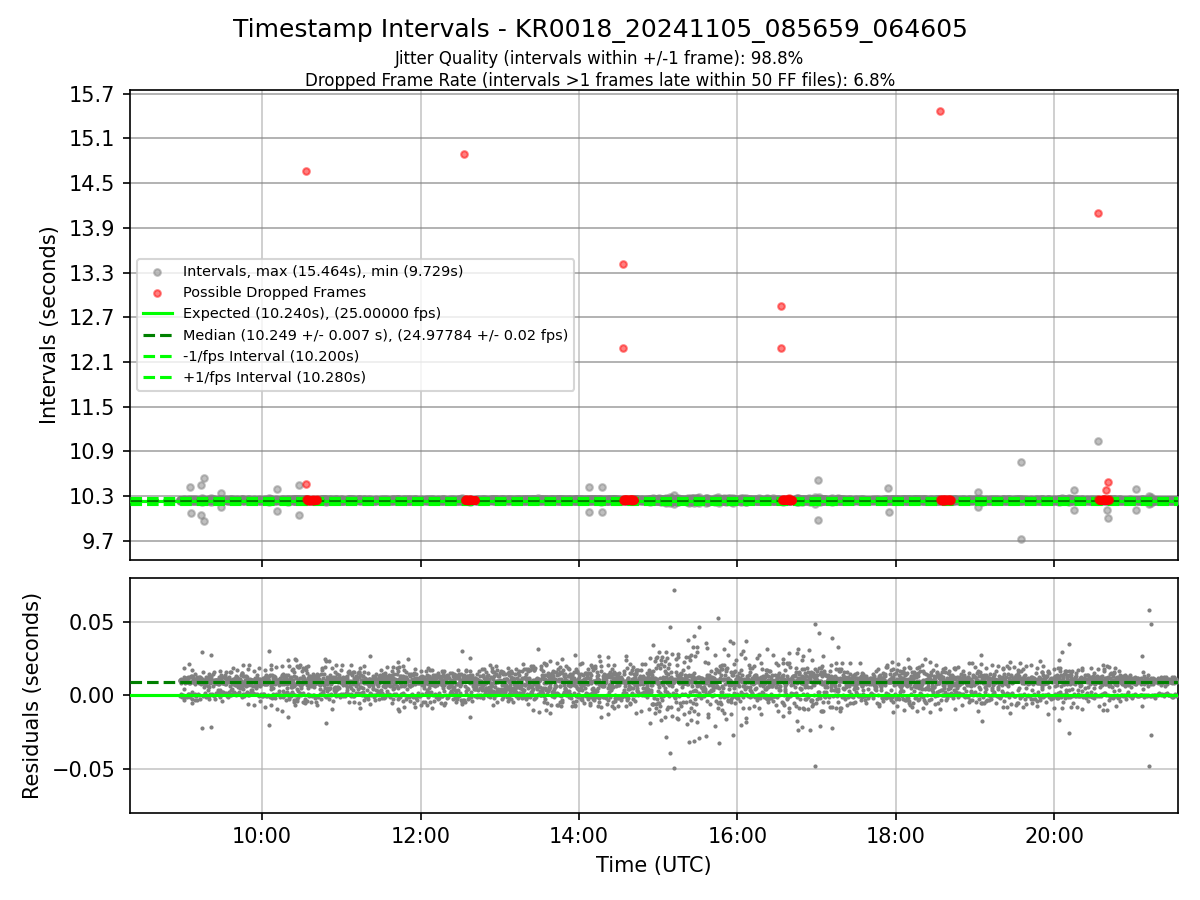
Task: Click the plot title containing KR0018_20241105_085659_064605
Action: tap(600, 29)
